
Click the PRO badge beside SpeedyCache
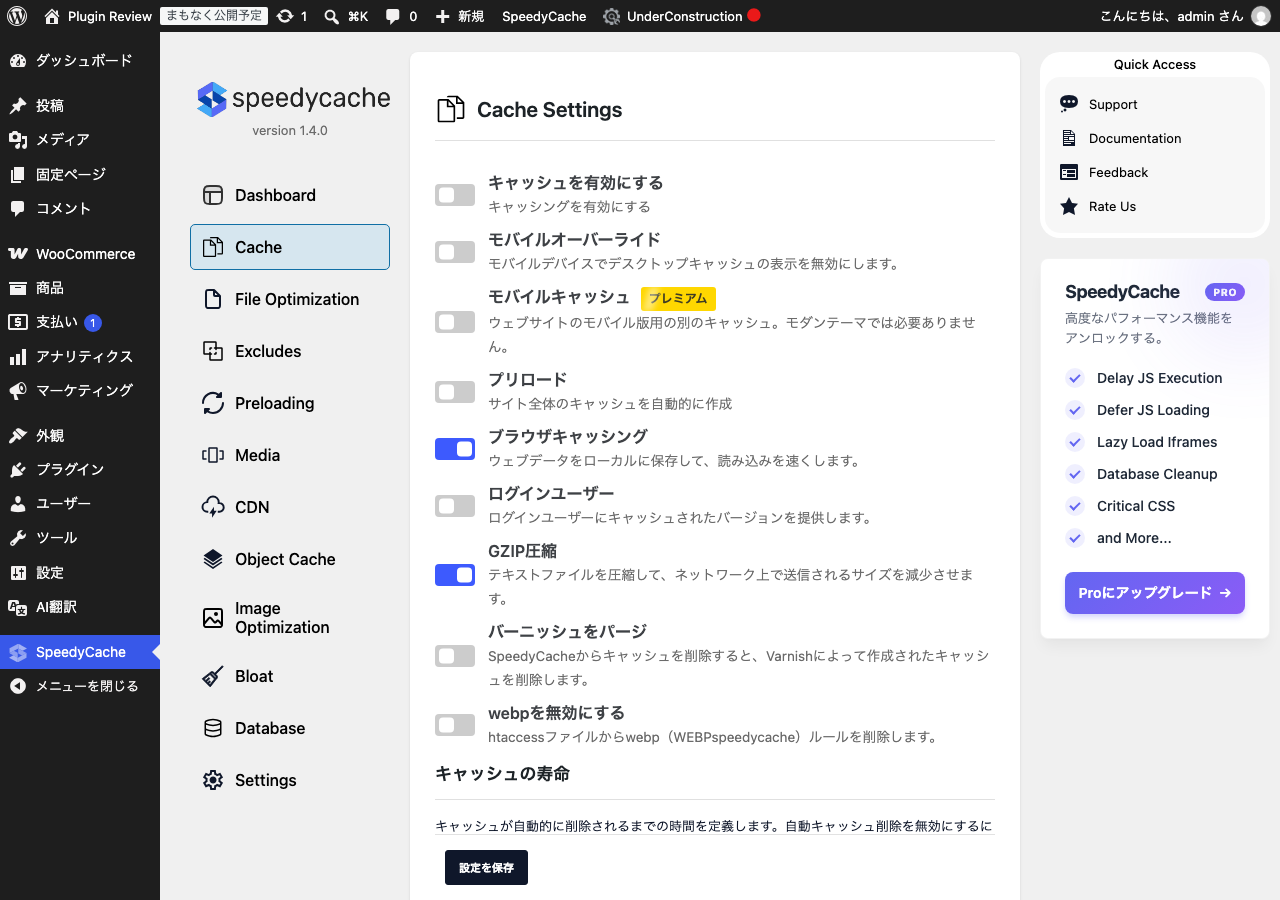[1225, 293]
